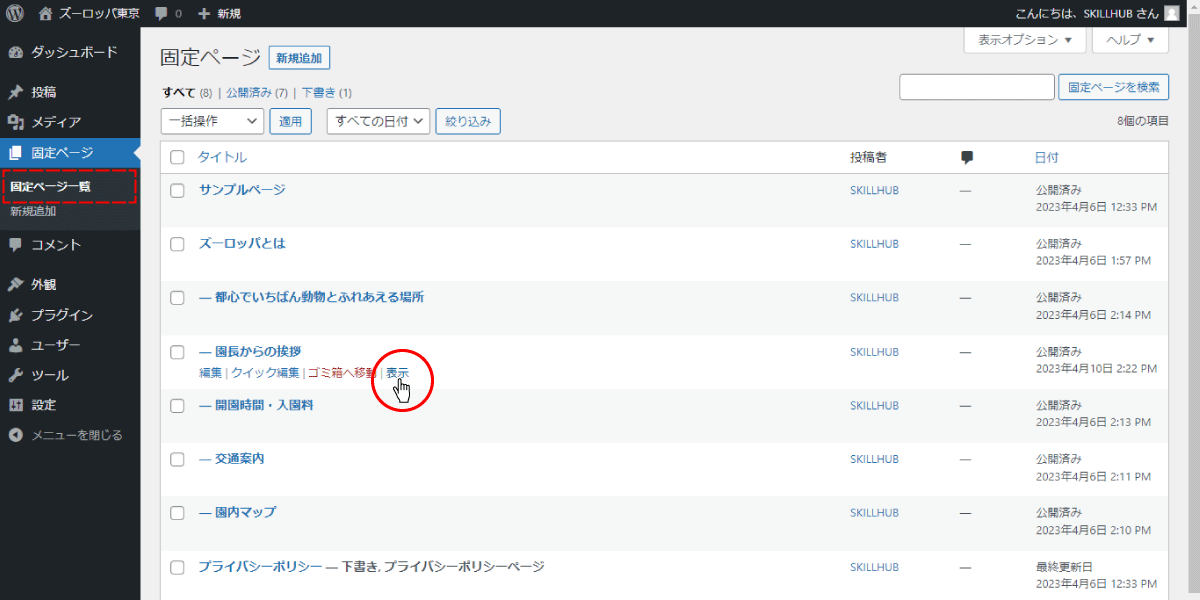Viewport: 1200px width, 600px height.
Task: Check the サンプルページ row checkbox
Action: (x=177, y=190)
